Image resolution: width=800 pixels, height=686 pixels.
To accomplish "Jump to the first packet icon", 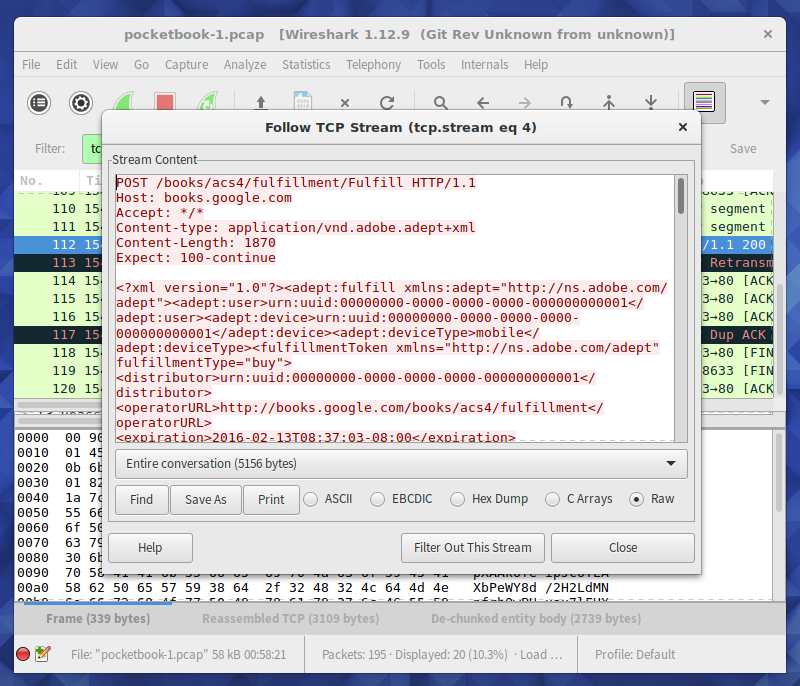I will point(609,103).
